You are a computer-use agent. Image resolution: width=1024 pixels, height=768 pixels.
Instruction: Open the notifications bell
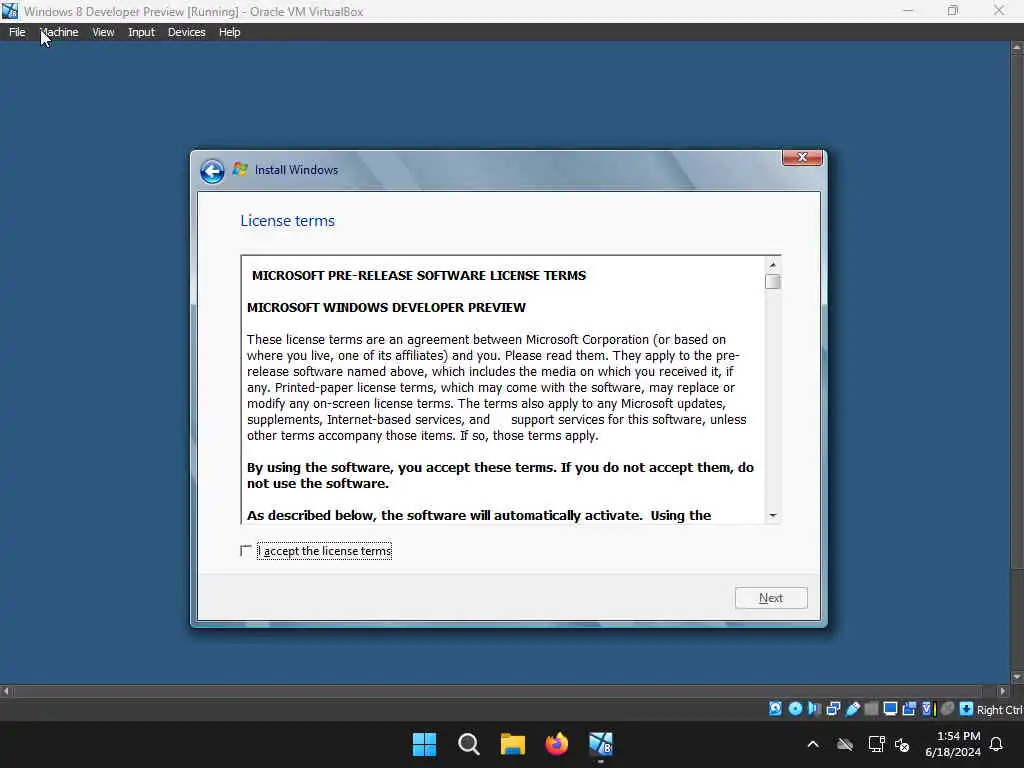coord(996,744)
